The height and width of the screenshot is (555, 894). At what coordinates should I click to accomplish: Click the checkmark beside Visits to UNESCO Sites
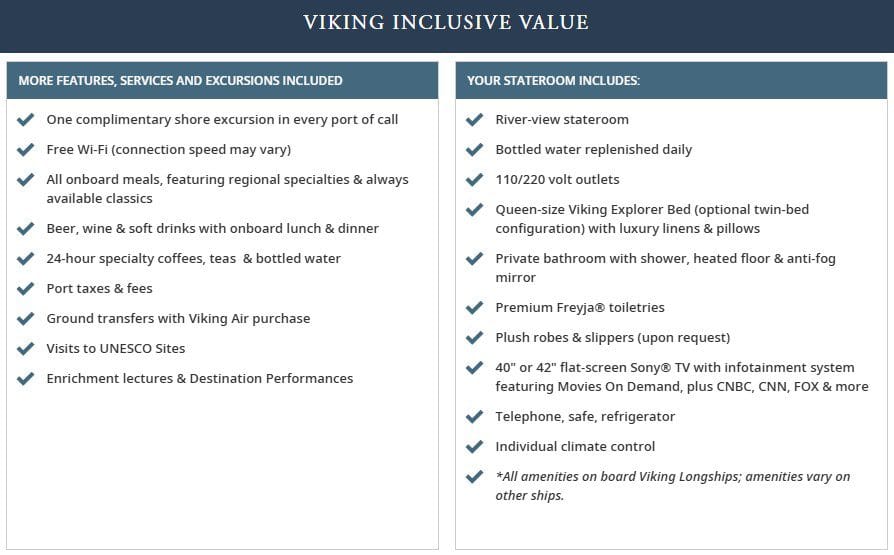pos(26,349)
